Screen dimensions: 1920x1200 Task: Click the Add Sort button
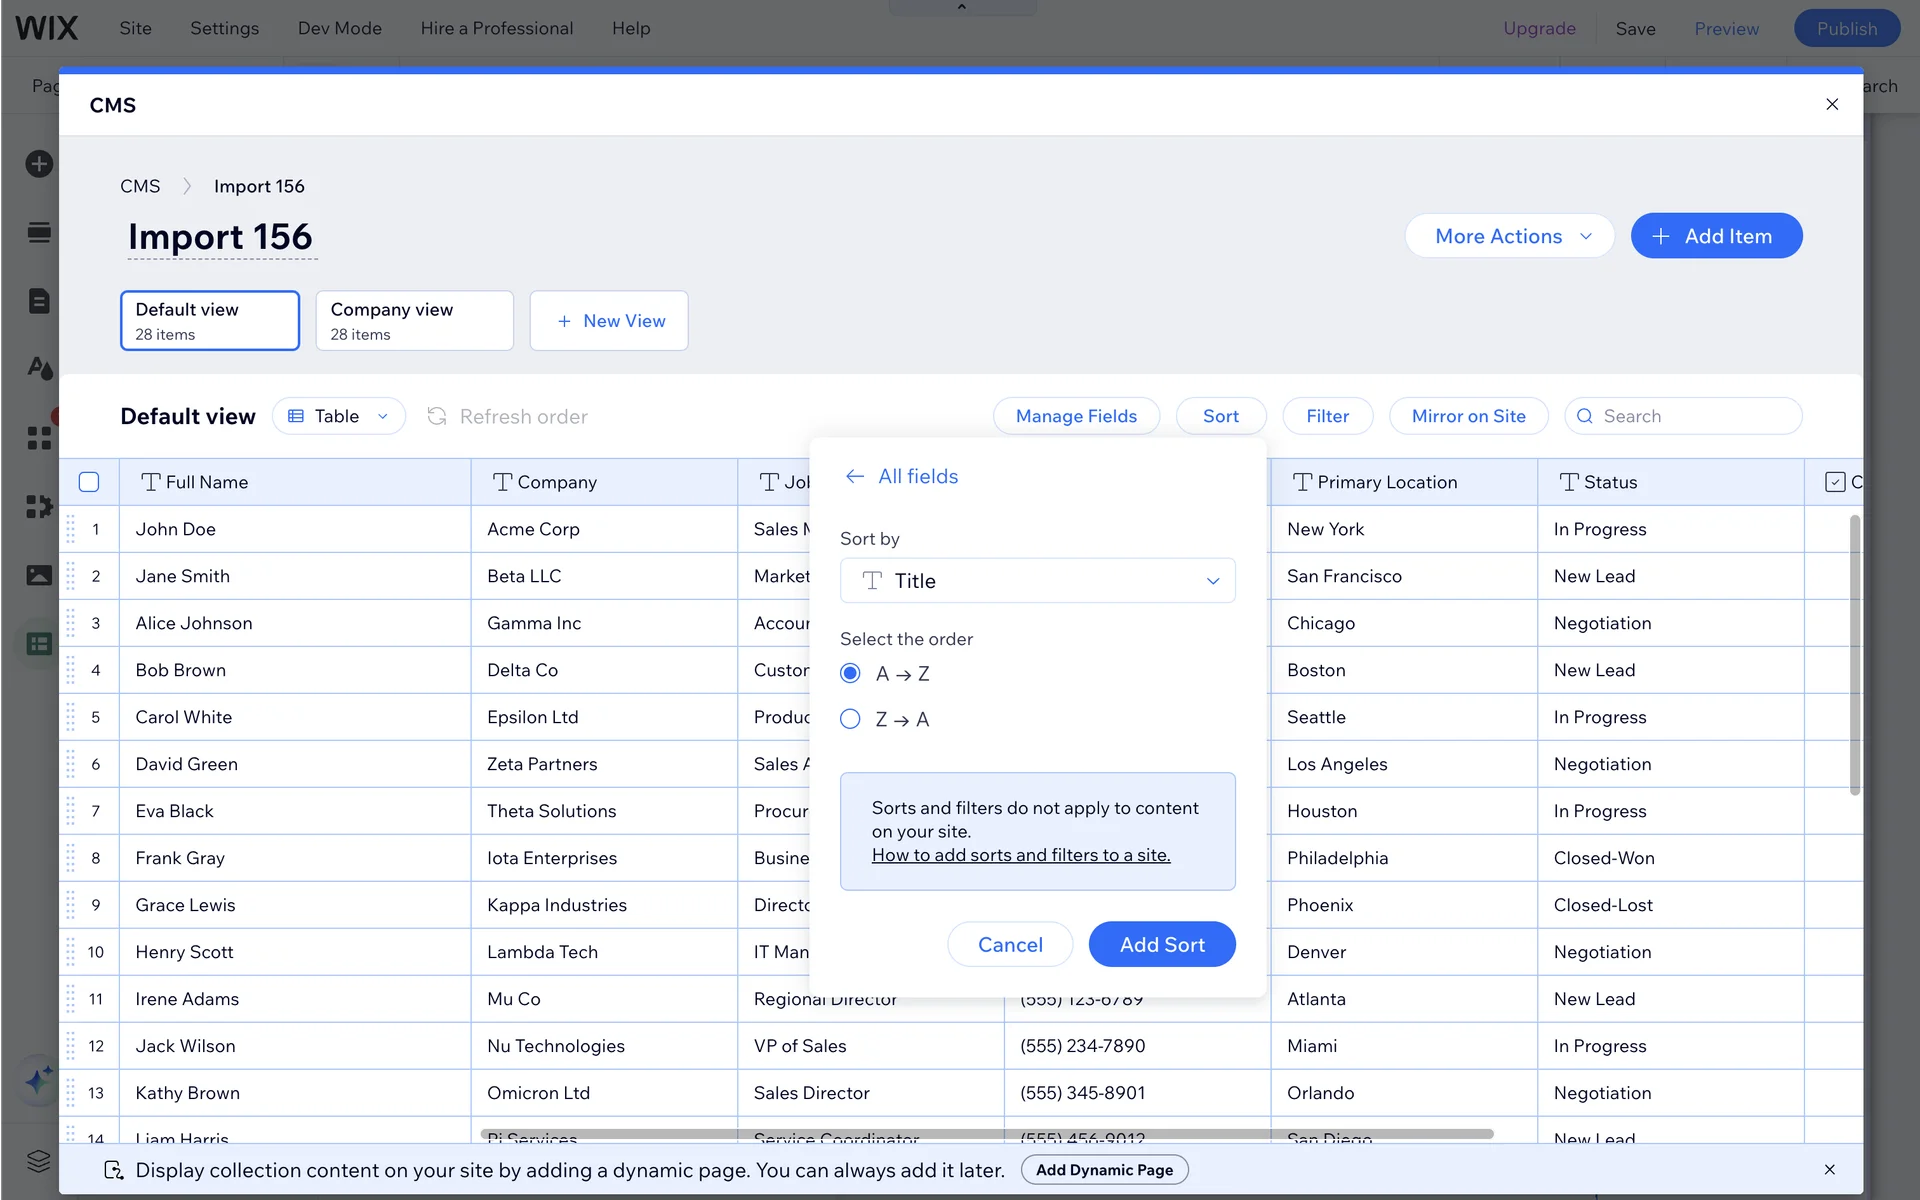click(1161, 944)
